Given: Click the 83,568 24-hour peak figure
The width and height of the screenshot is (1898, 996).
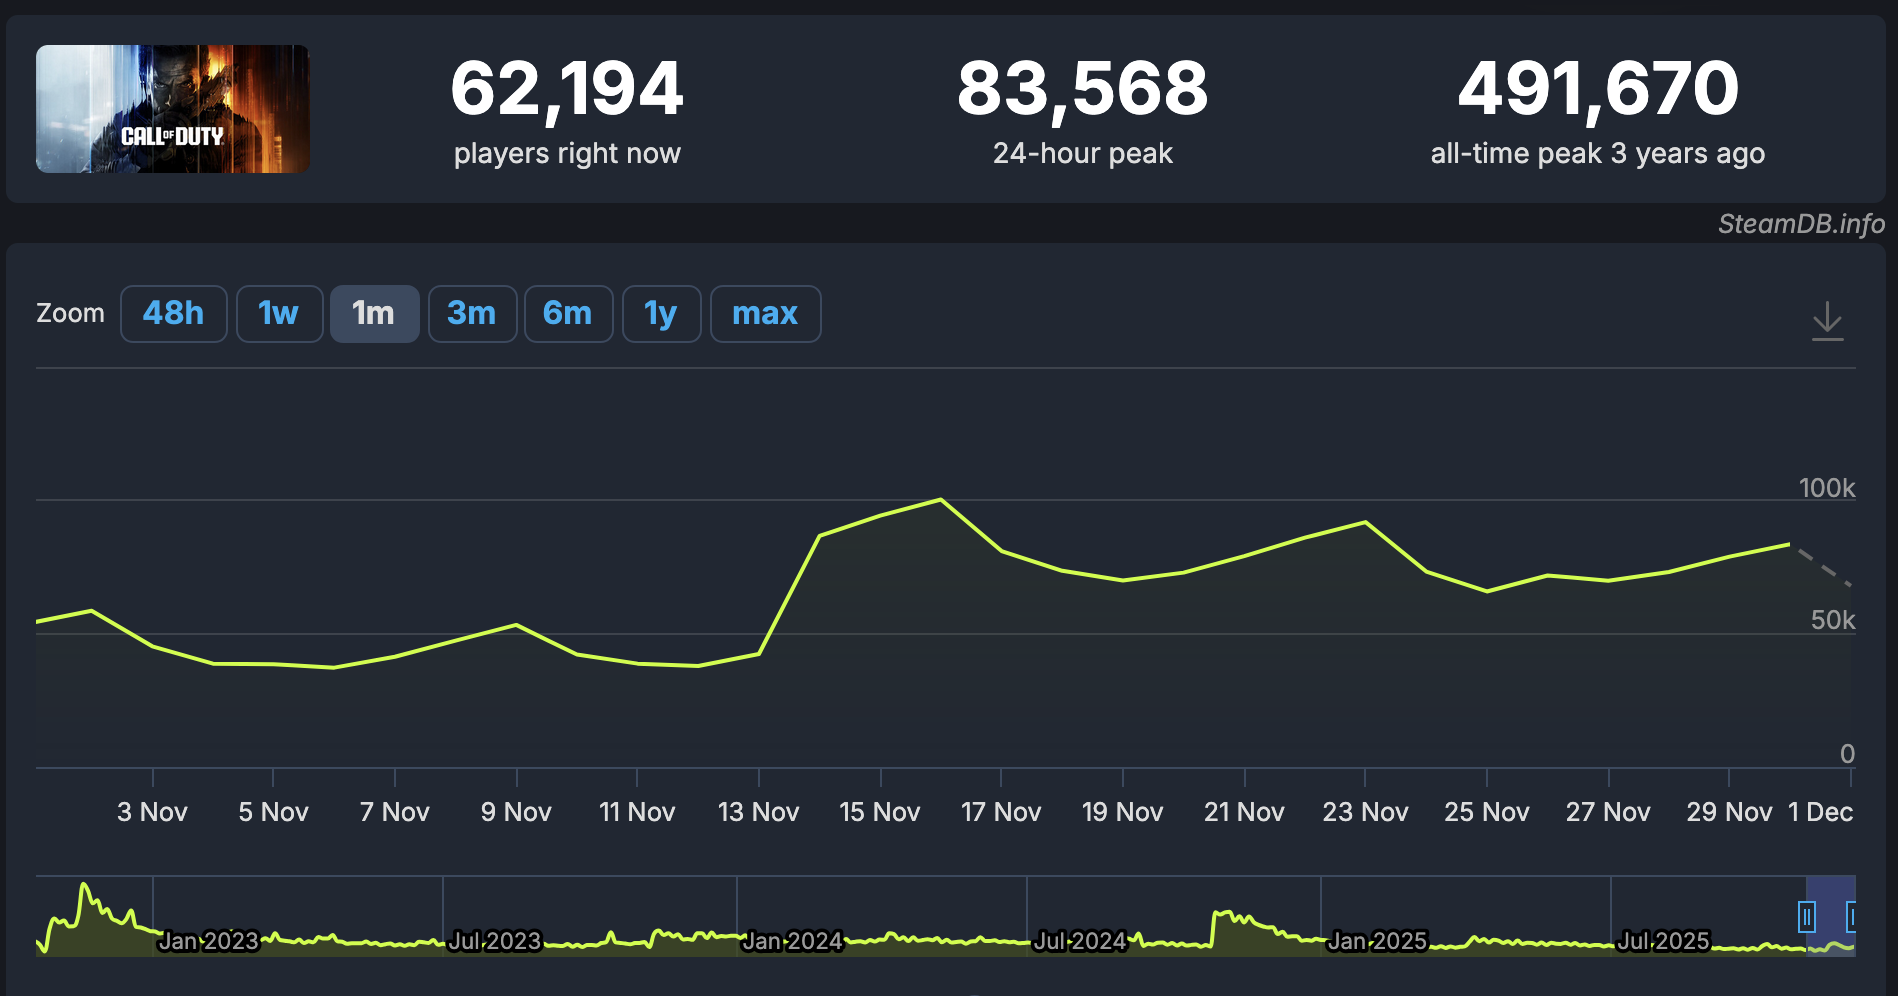Looking at the screenshot, I should pos(1083,89).
